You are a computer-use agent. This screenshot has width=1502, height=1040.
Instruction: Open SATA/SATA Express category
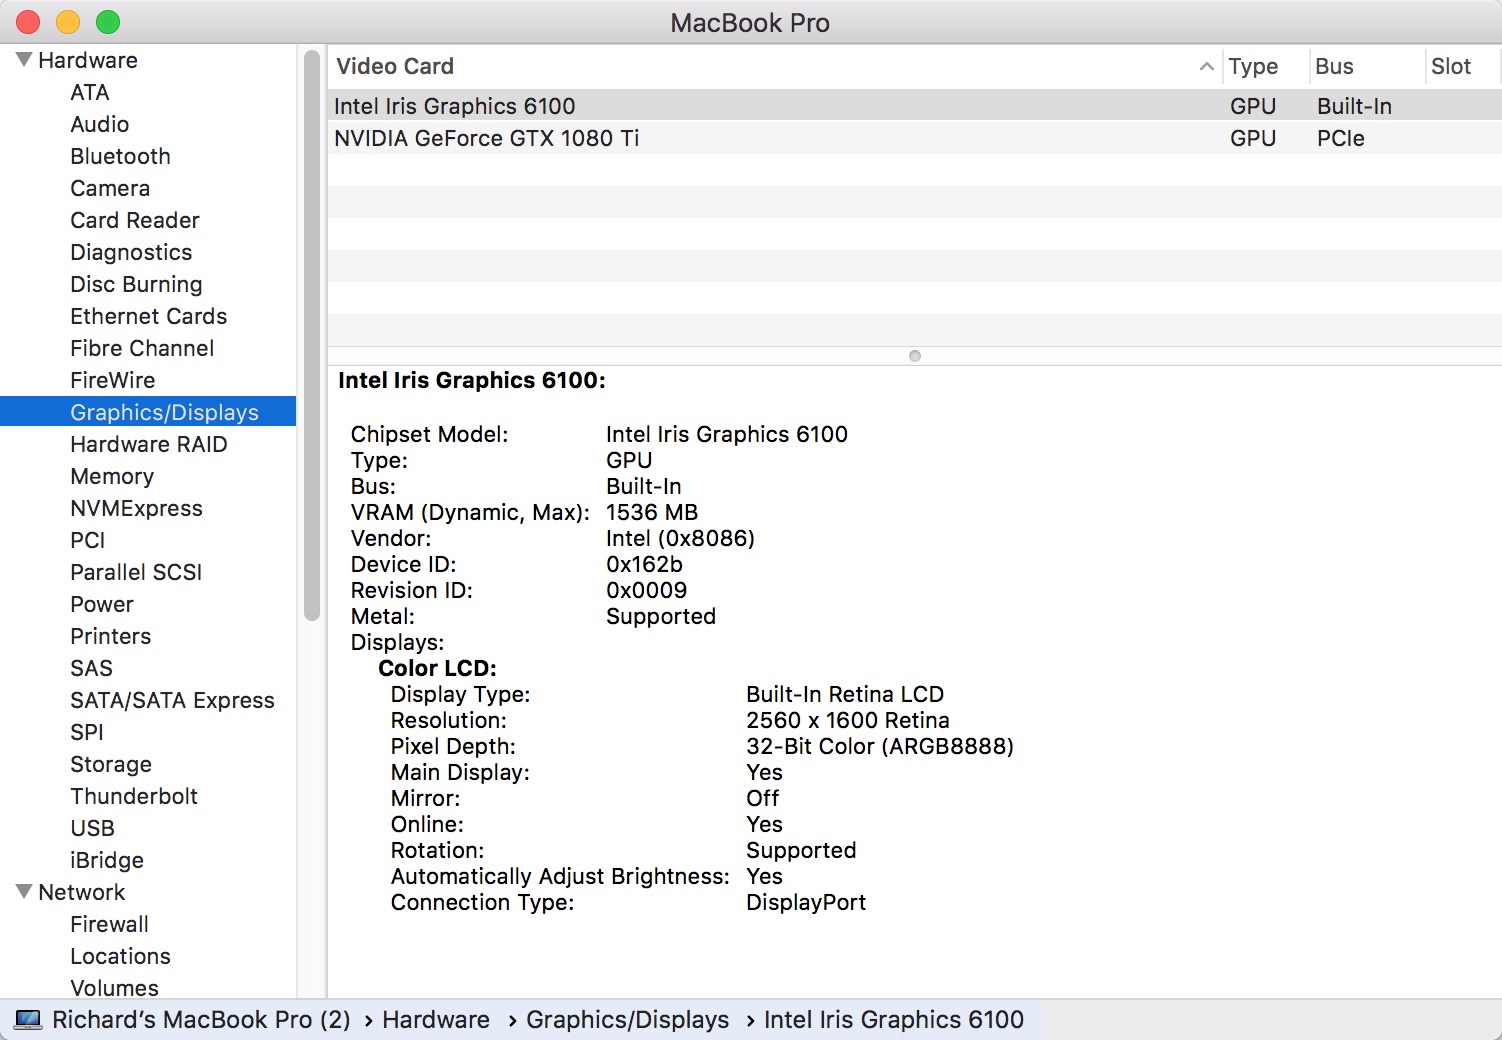[173, 700]
